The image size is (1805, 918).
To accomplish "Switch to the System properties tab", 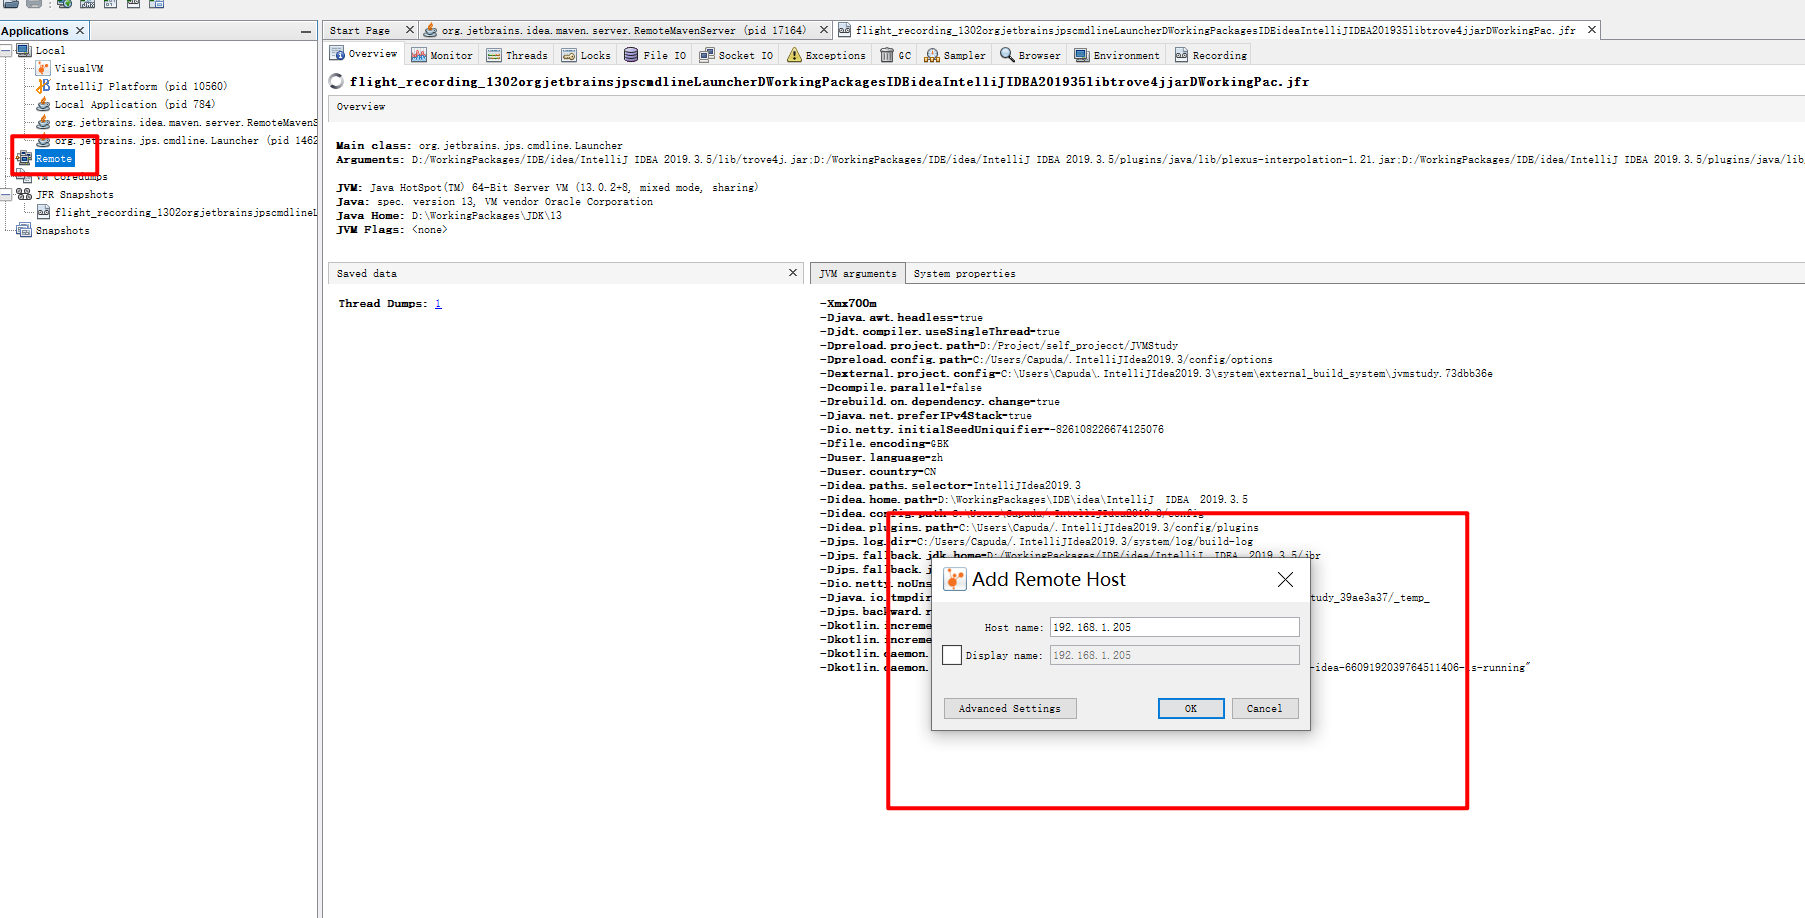I will 964,273.
